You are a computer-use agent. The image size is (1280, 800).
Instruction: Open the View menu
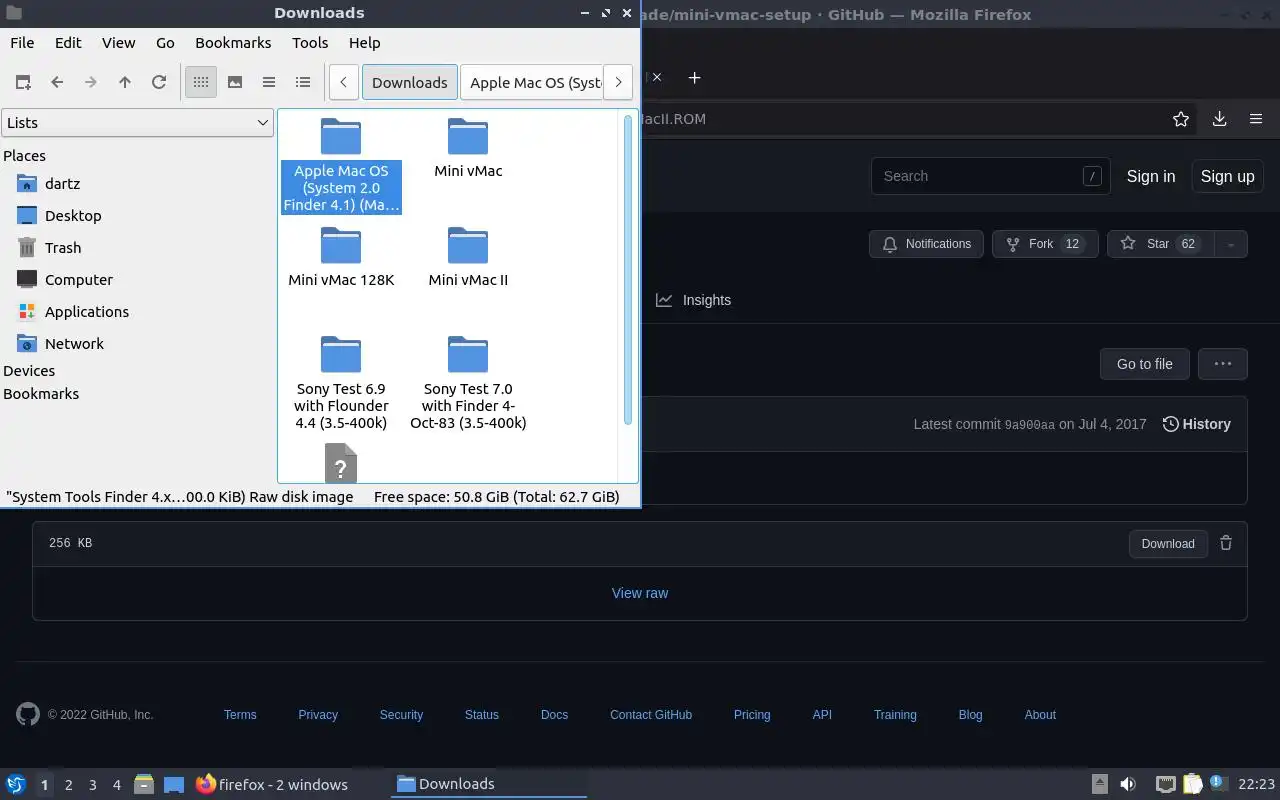[x=118, y=42]
